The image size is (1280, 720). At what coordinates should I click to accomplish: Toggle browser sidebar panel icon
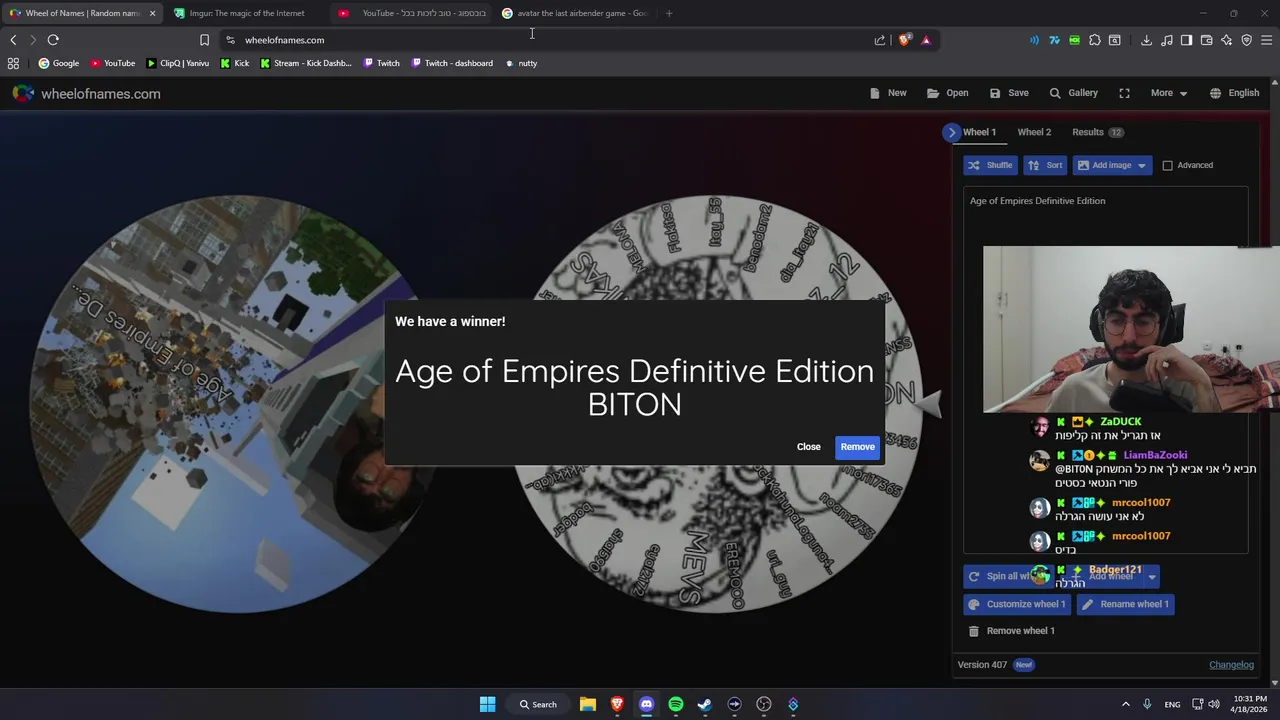pyautogui.click(x=1186, y=40)
